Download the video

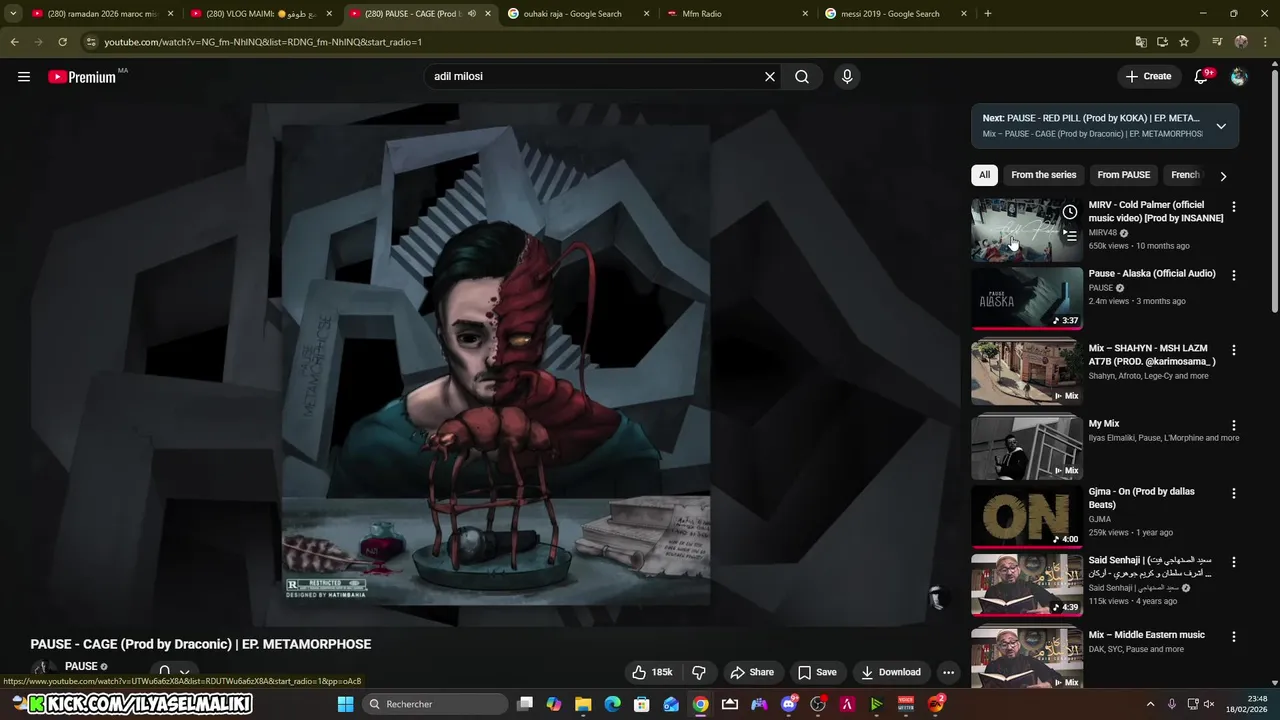point(891,672)
